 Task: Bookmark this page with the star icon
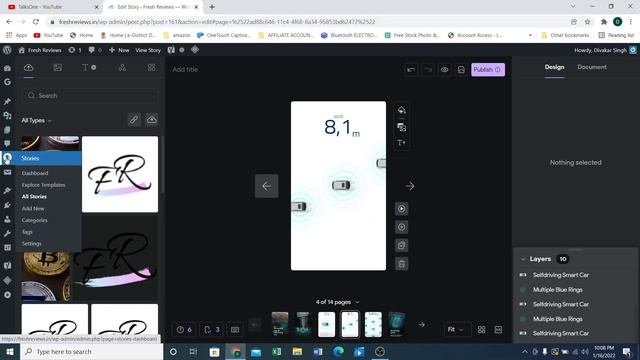click(587, 22)
